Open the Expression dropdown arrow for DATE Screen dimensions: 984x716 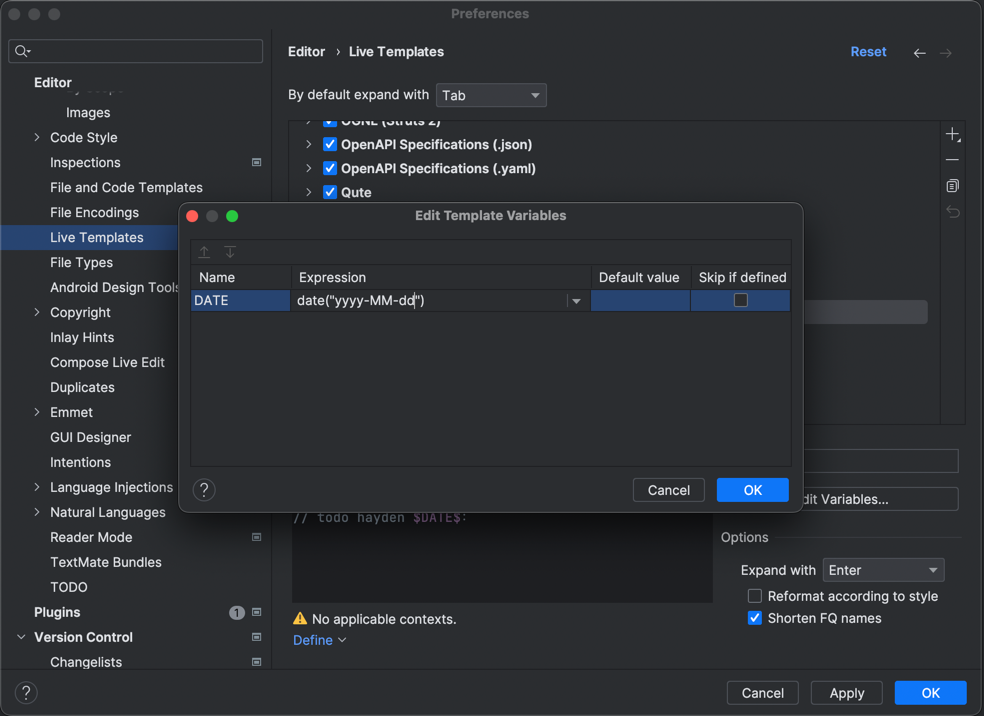(x=576, y=301)
